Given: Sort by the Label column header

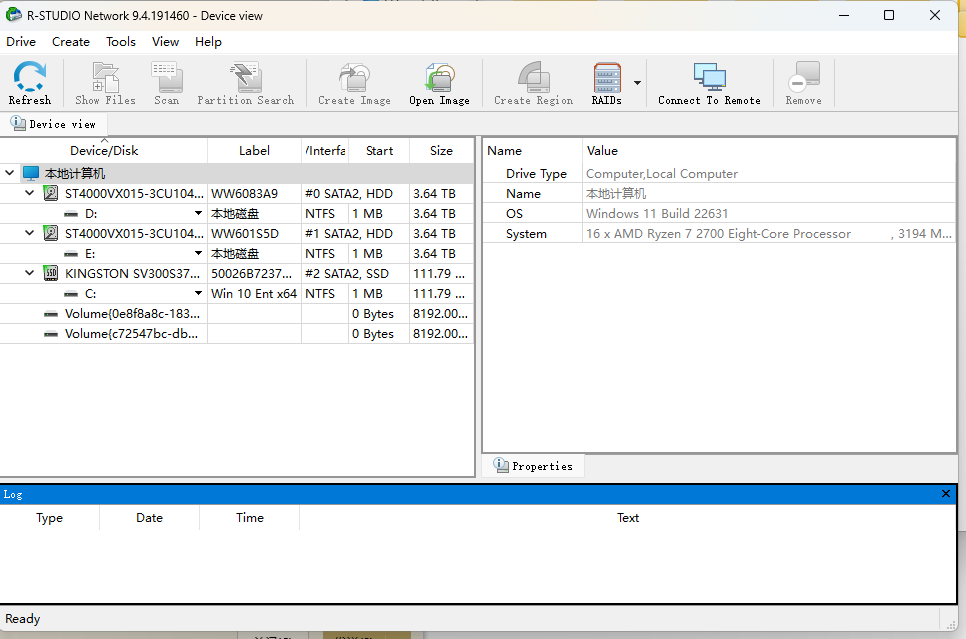Looking at the screenshot, I should (254, 150).
